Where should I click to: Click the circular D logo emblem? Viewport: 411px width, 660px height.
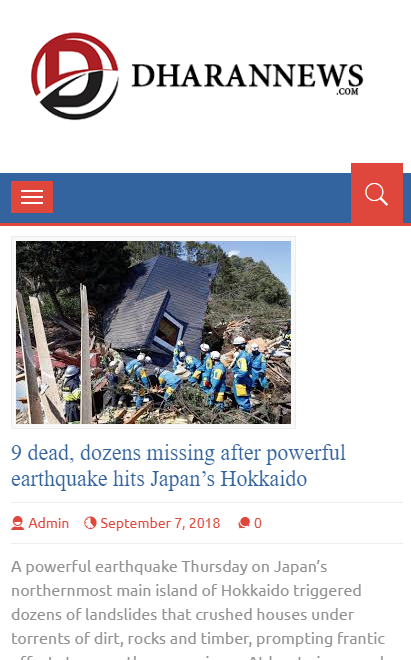tap(75, 76)
